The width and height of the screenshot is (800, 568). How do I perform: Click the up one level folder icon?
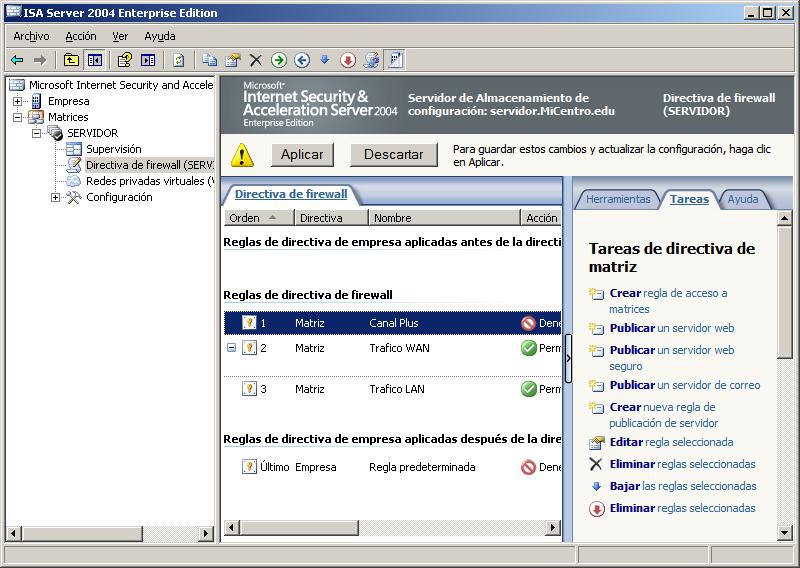click(71, 60)
